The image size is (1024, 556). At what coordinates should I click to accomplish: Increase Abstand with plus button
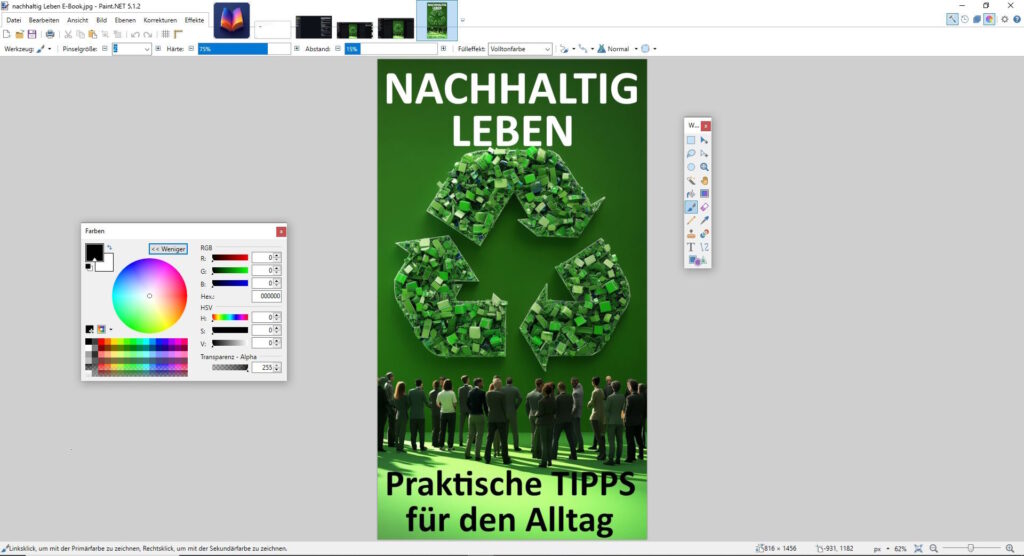coord(443,49)
